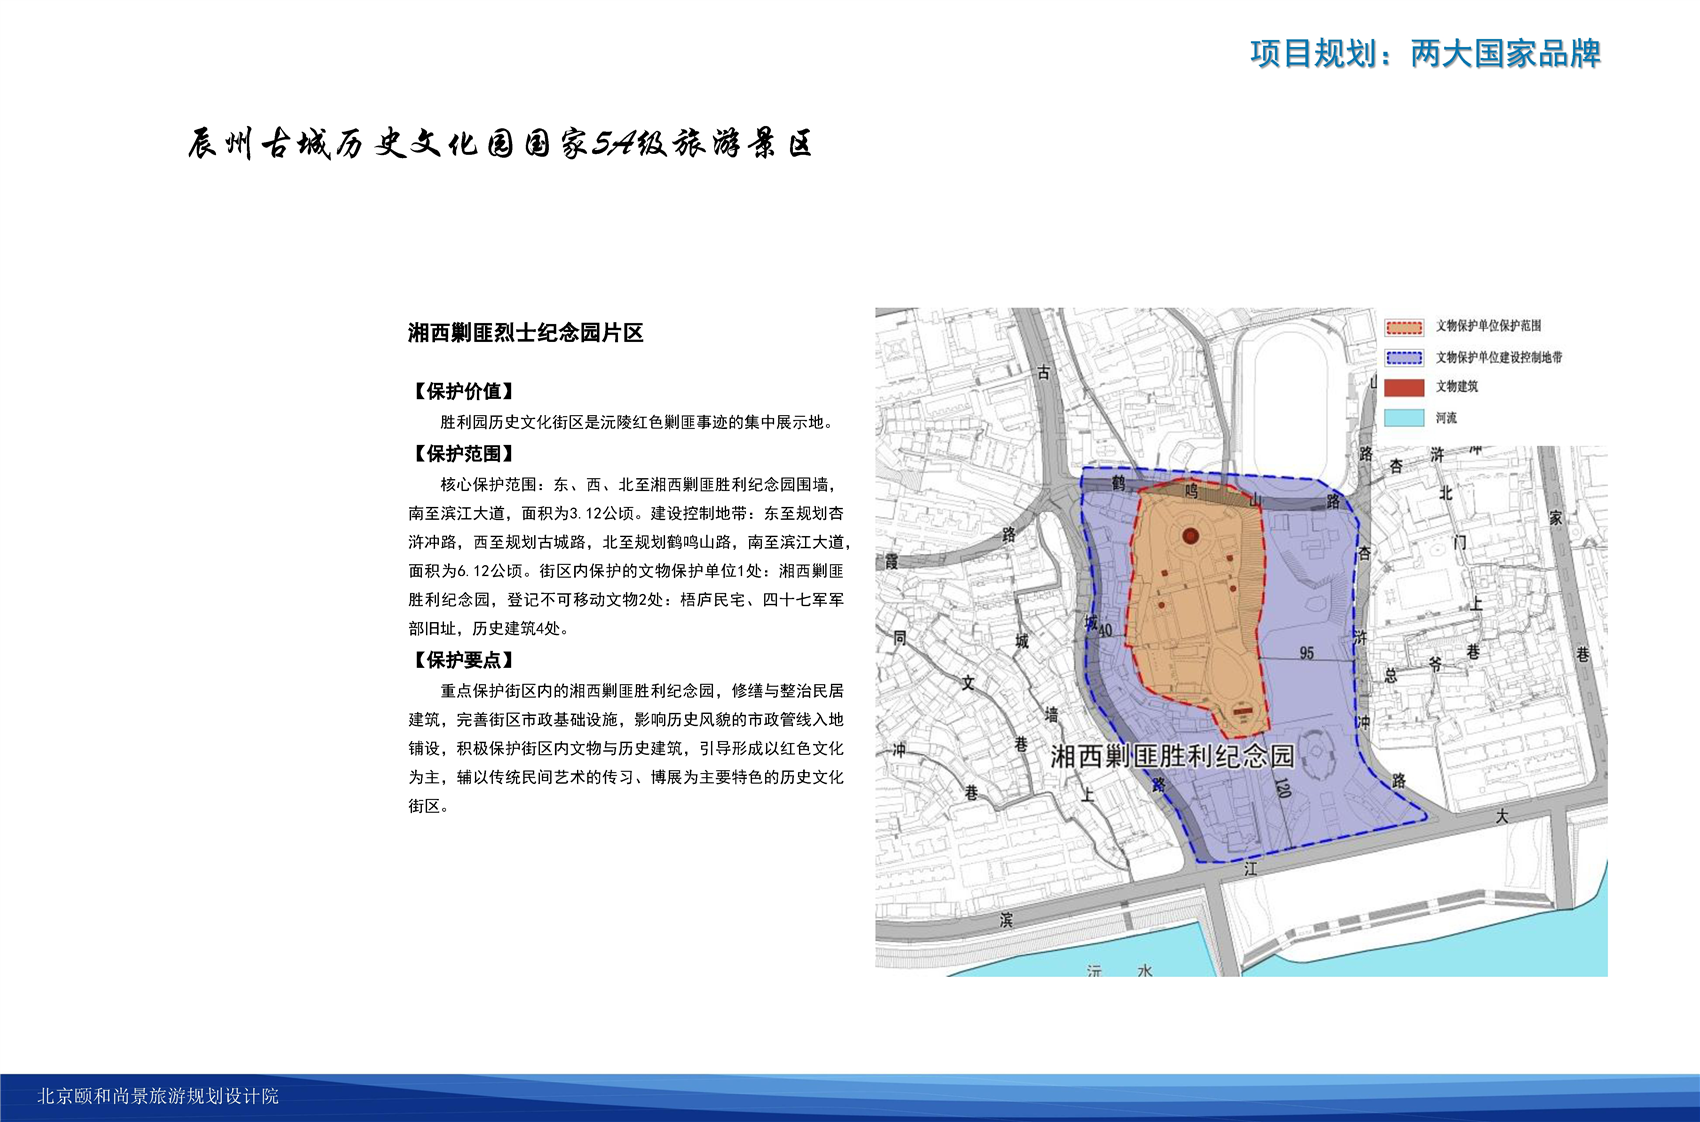
Task: Click the number 120 on the map
Action: pyautogui.click(x=1282, y=788)
